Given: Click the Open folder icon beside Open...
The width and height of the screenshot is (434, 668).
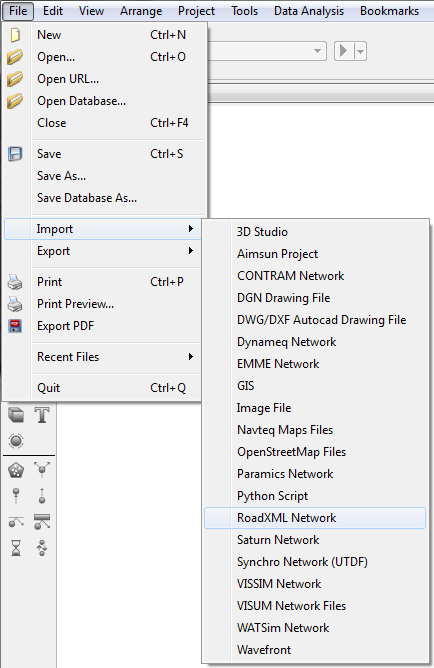Looking at the screenshot, I should click(15, 57).
